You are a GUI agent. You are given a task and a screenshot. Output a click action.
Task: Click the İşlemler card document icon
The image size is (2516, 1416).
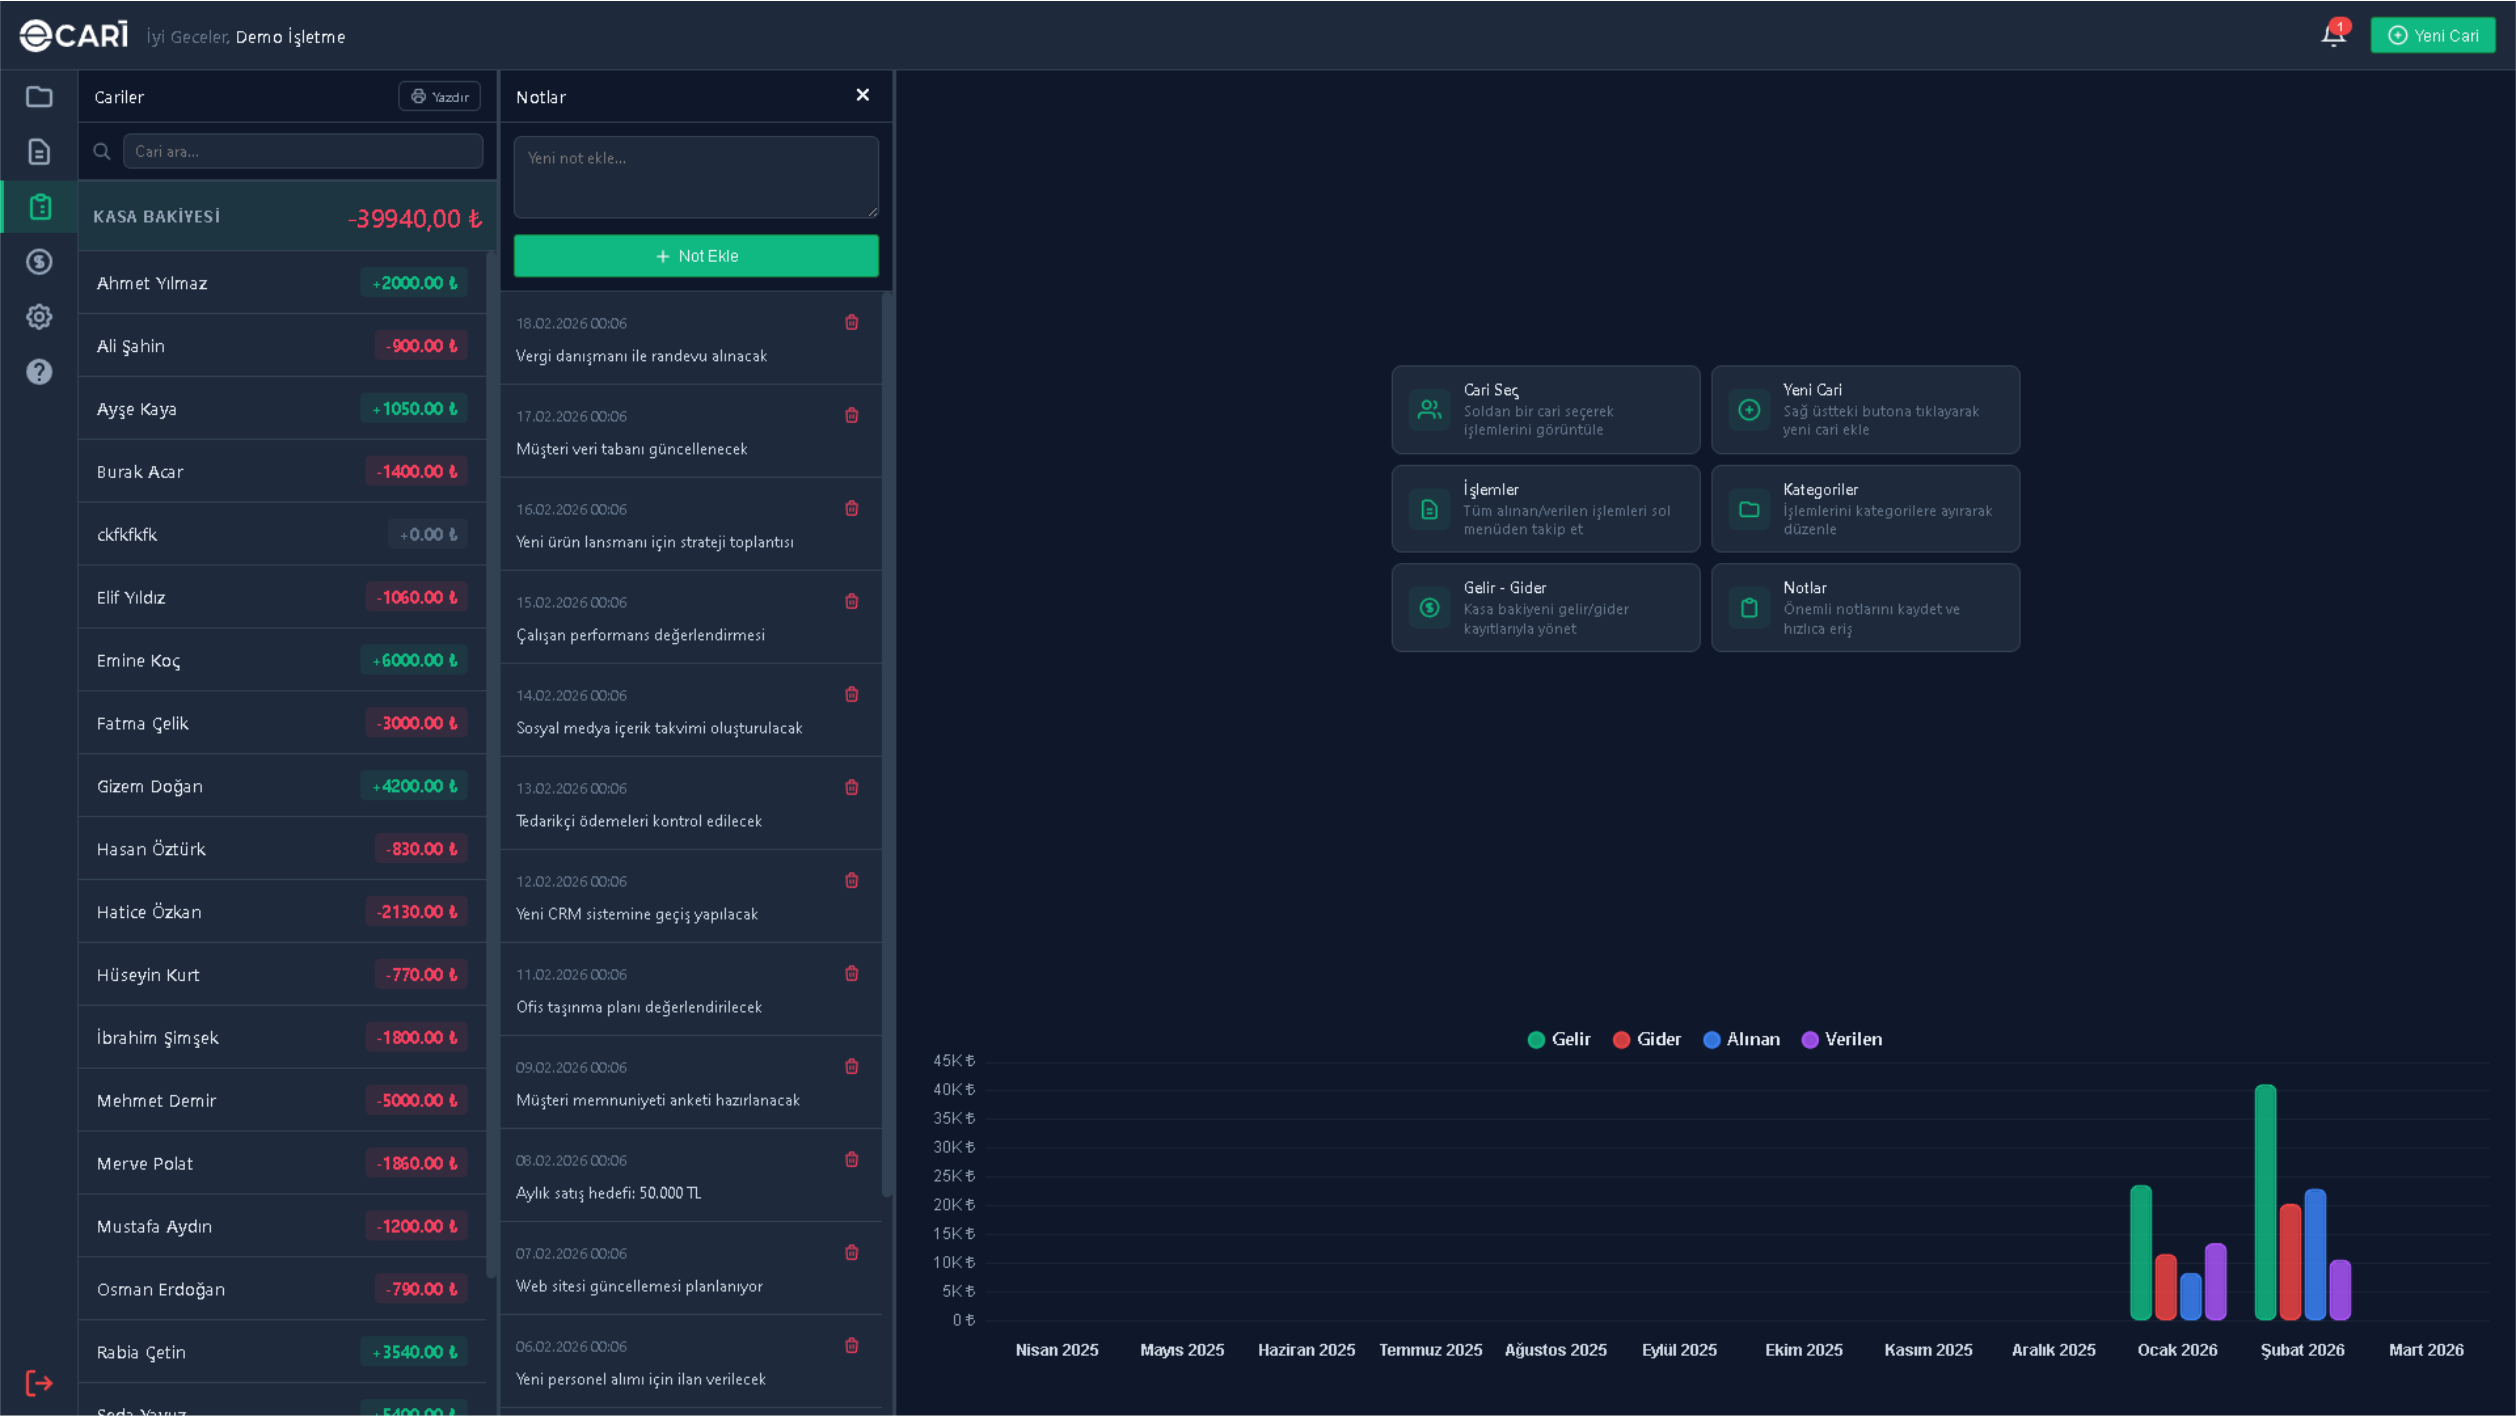(x=1430, y=509)
